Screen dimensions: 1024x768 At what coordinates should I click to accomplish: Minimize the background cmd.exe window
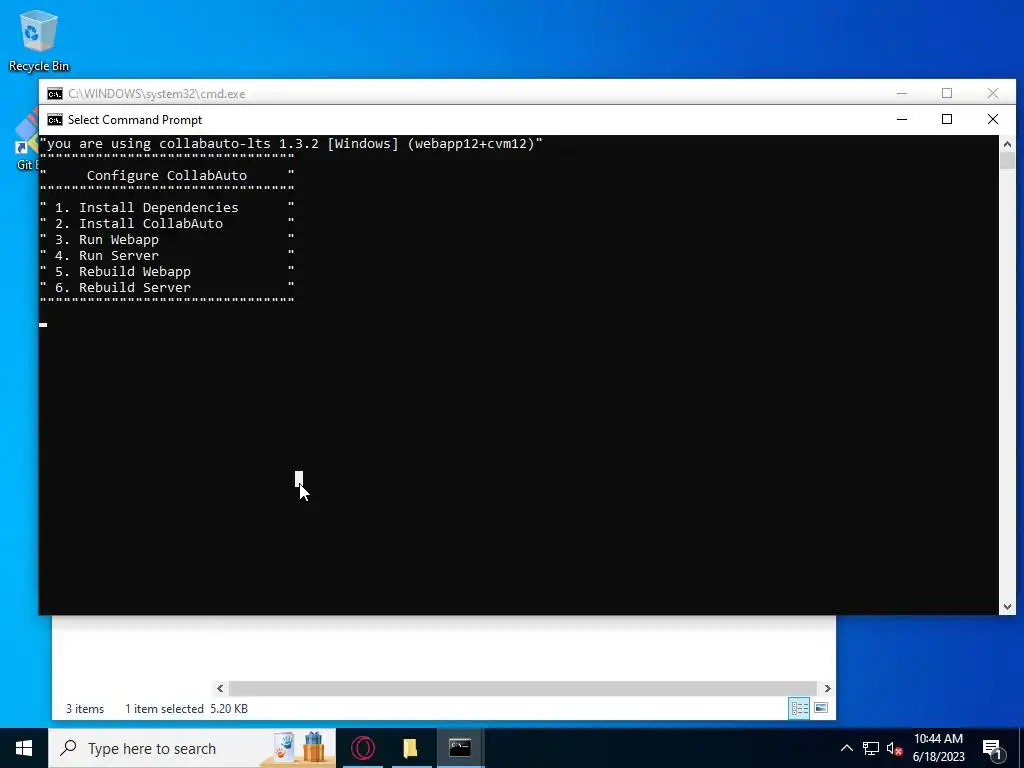902,93
